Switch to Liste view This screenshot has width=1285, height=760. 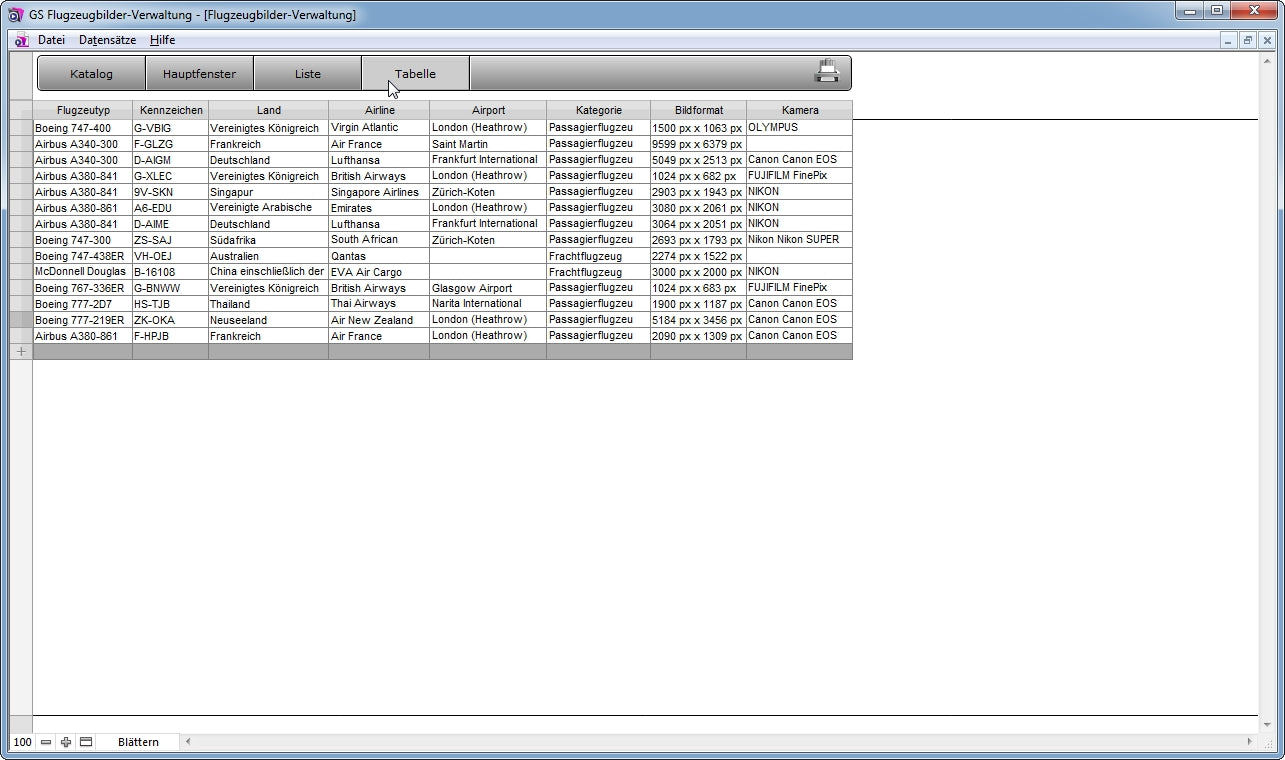tap(307, 74)
